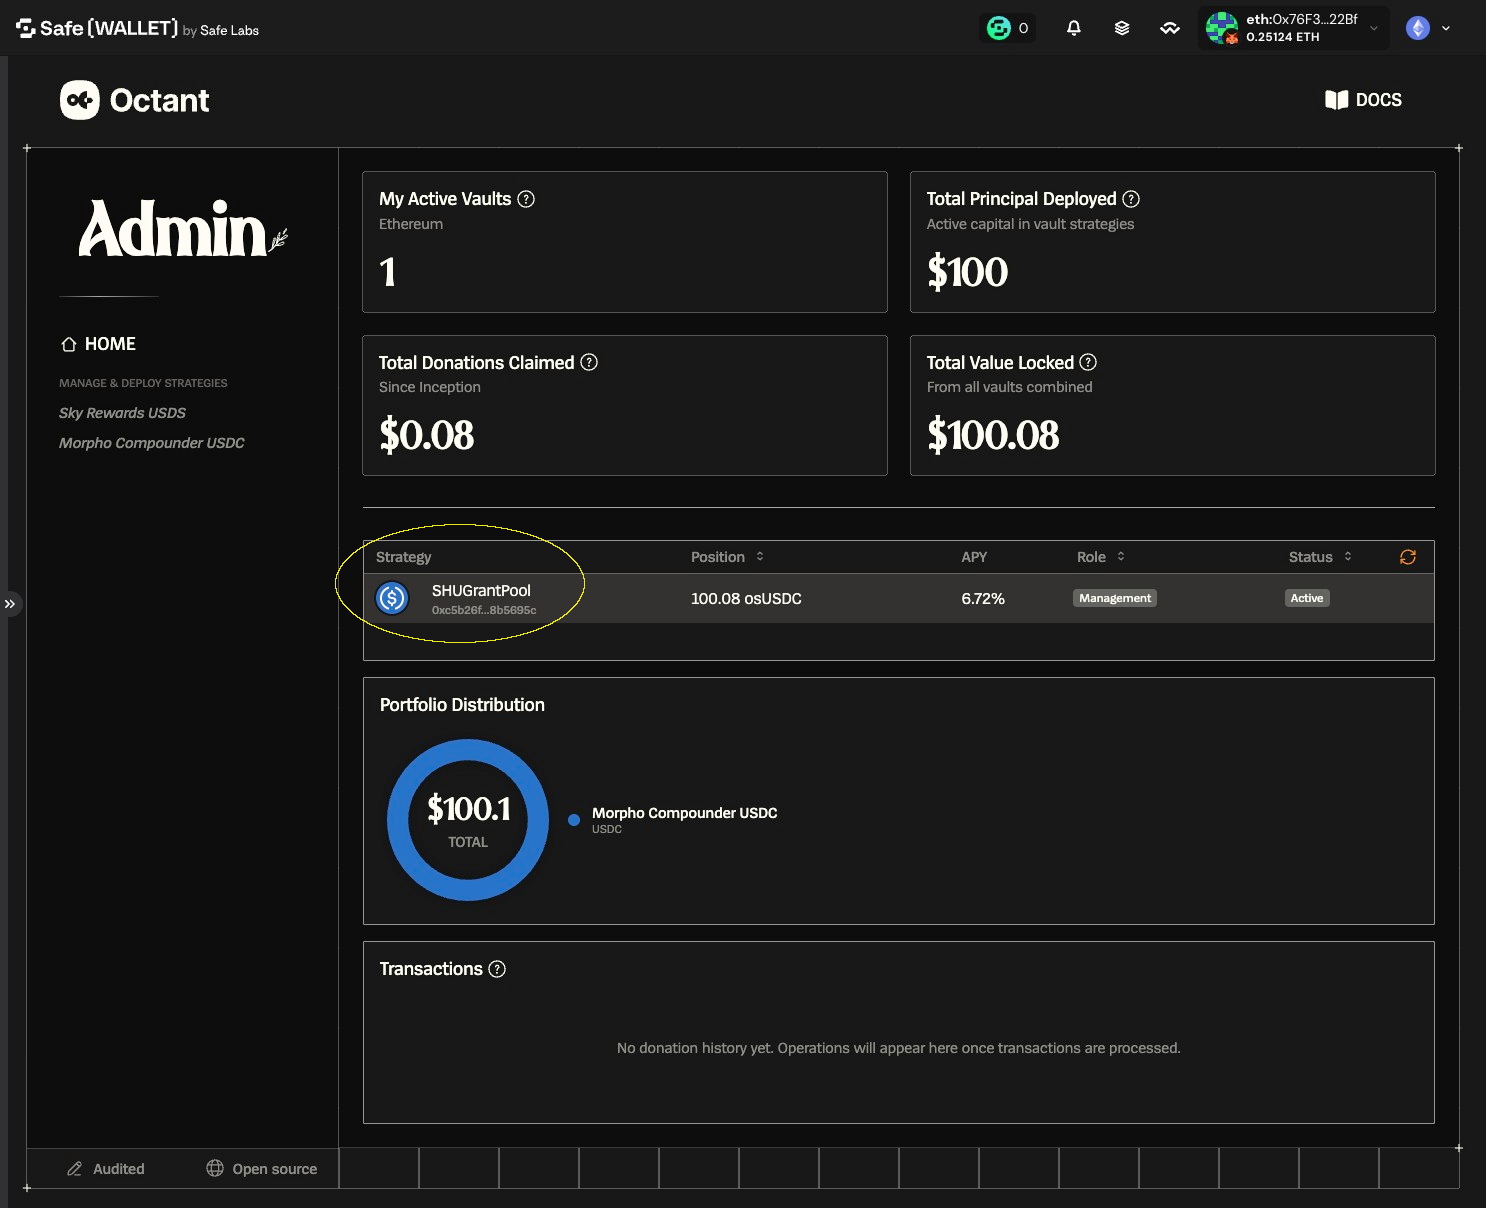Expand the network selector chevron
Image resolution: width=1486 pixels, height=1208 pixels.
[1446, 28]
